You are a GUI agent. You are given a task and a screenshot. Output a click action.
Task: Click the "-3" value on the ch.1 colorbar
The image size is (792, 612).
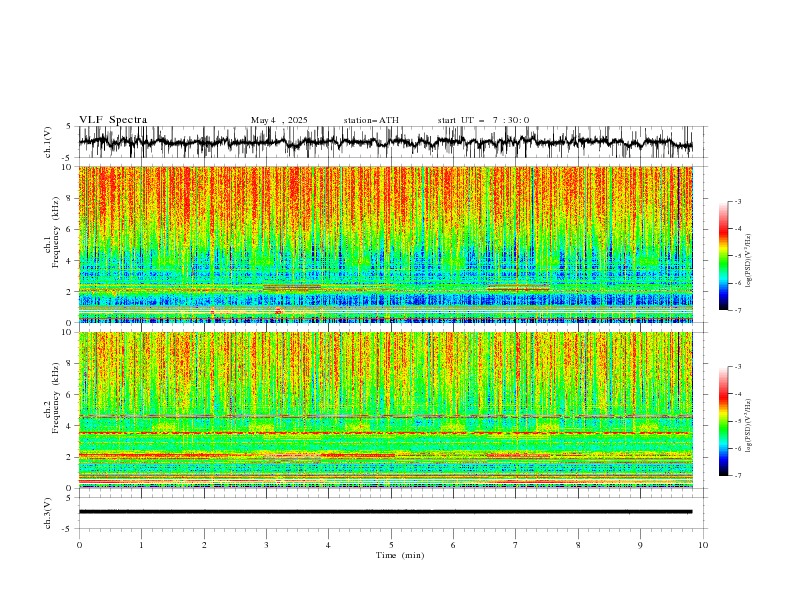click(737, 201)
